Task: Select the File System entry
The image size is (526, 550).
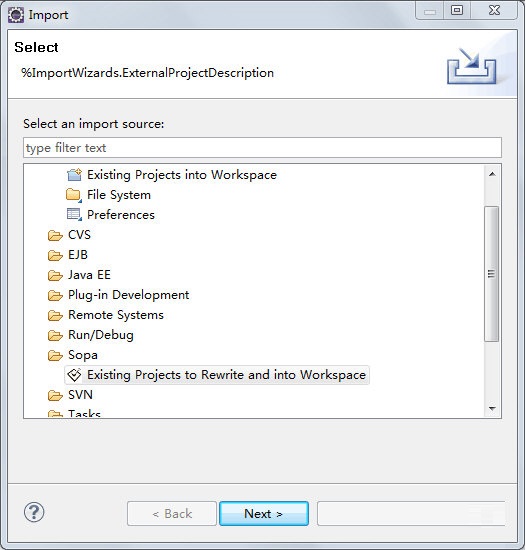Action: [x=119, y=195]
